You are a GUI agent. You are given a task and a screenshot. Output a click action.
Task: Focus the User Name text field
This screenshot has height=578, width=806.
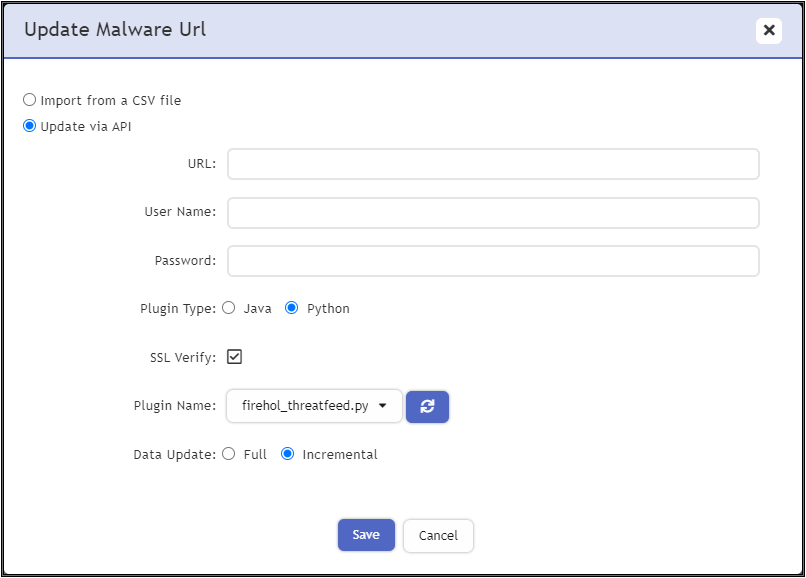[492, 212]
